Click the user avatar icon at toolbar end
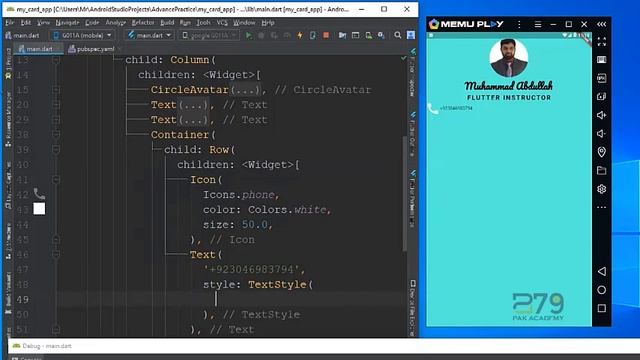The width and height of the screenshot is (640, 360). coord(411,36)
